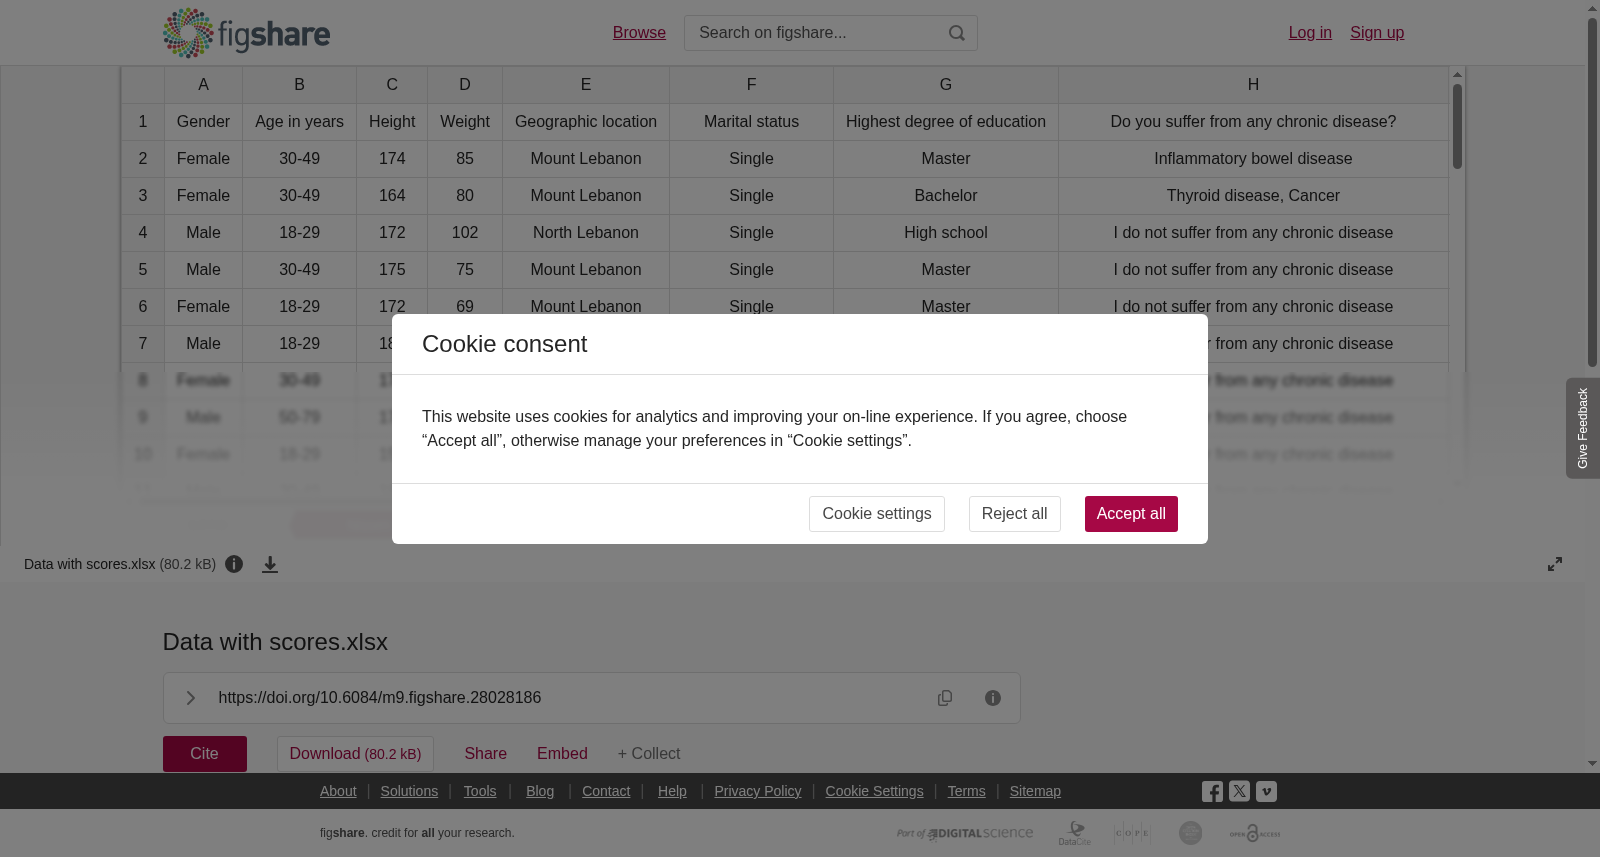Focus the Search on figshare field
The height and width of the screenshot is (857, 1600).
click(831, 33)
